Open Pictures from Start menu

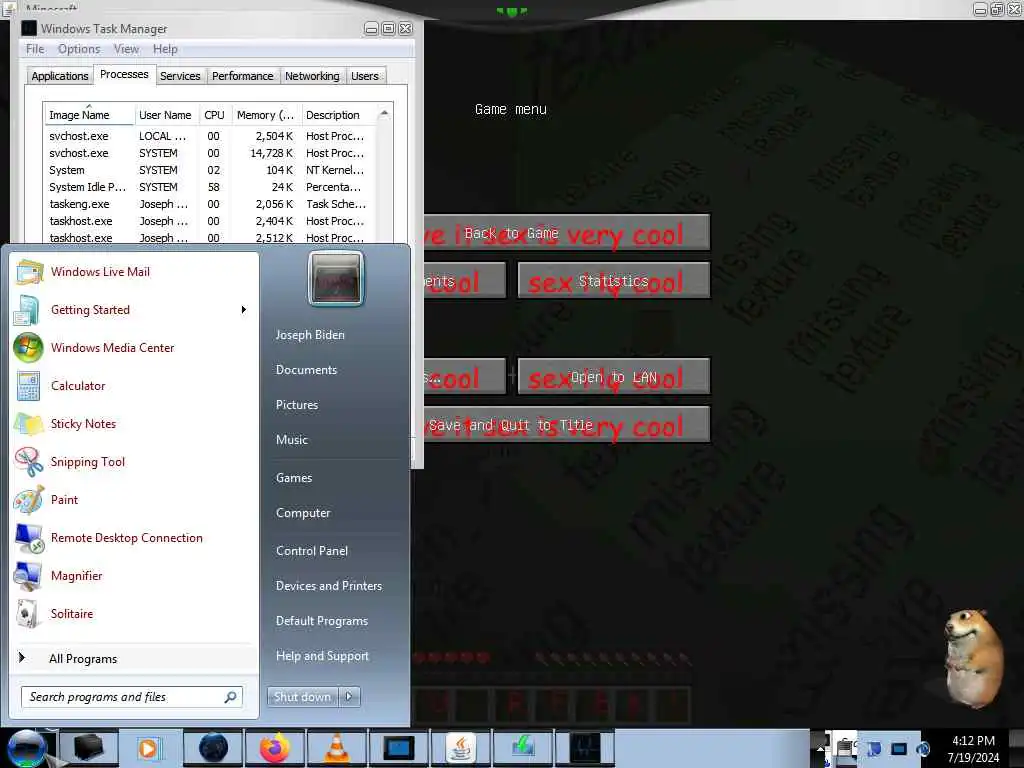tap(297, 405)
